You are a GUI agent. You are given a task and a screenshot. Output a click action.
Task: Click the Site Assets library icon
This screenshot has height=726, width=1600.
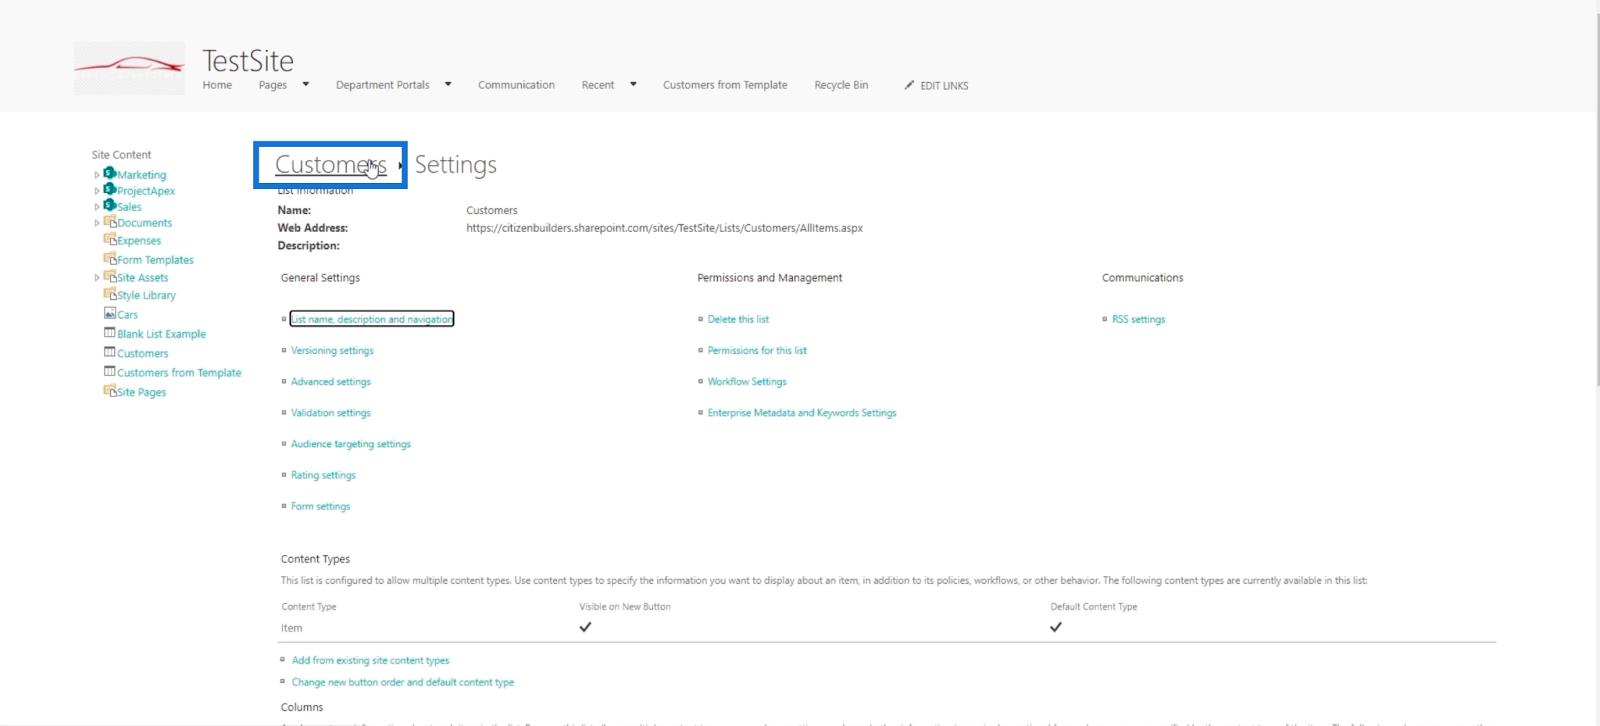click(x=110, y=277)
